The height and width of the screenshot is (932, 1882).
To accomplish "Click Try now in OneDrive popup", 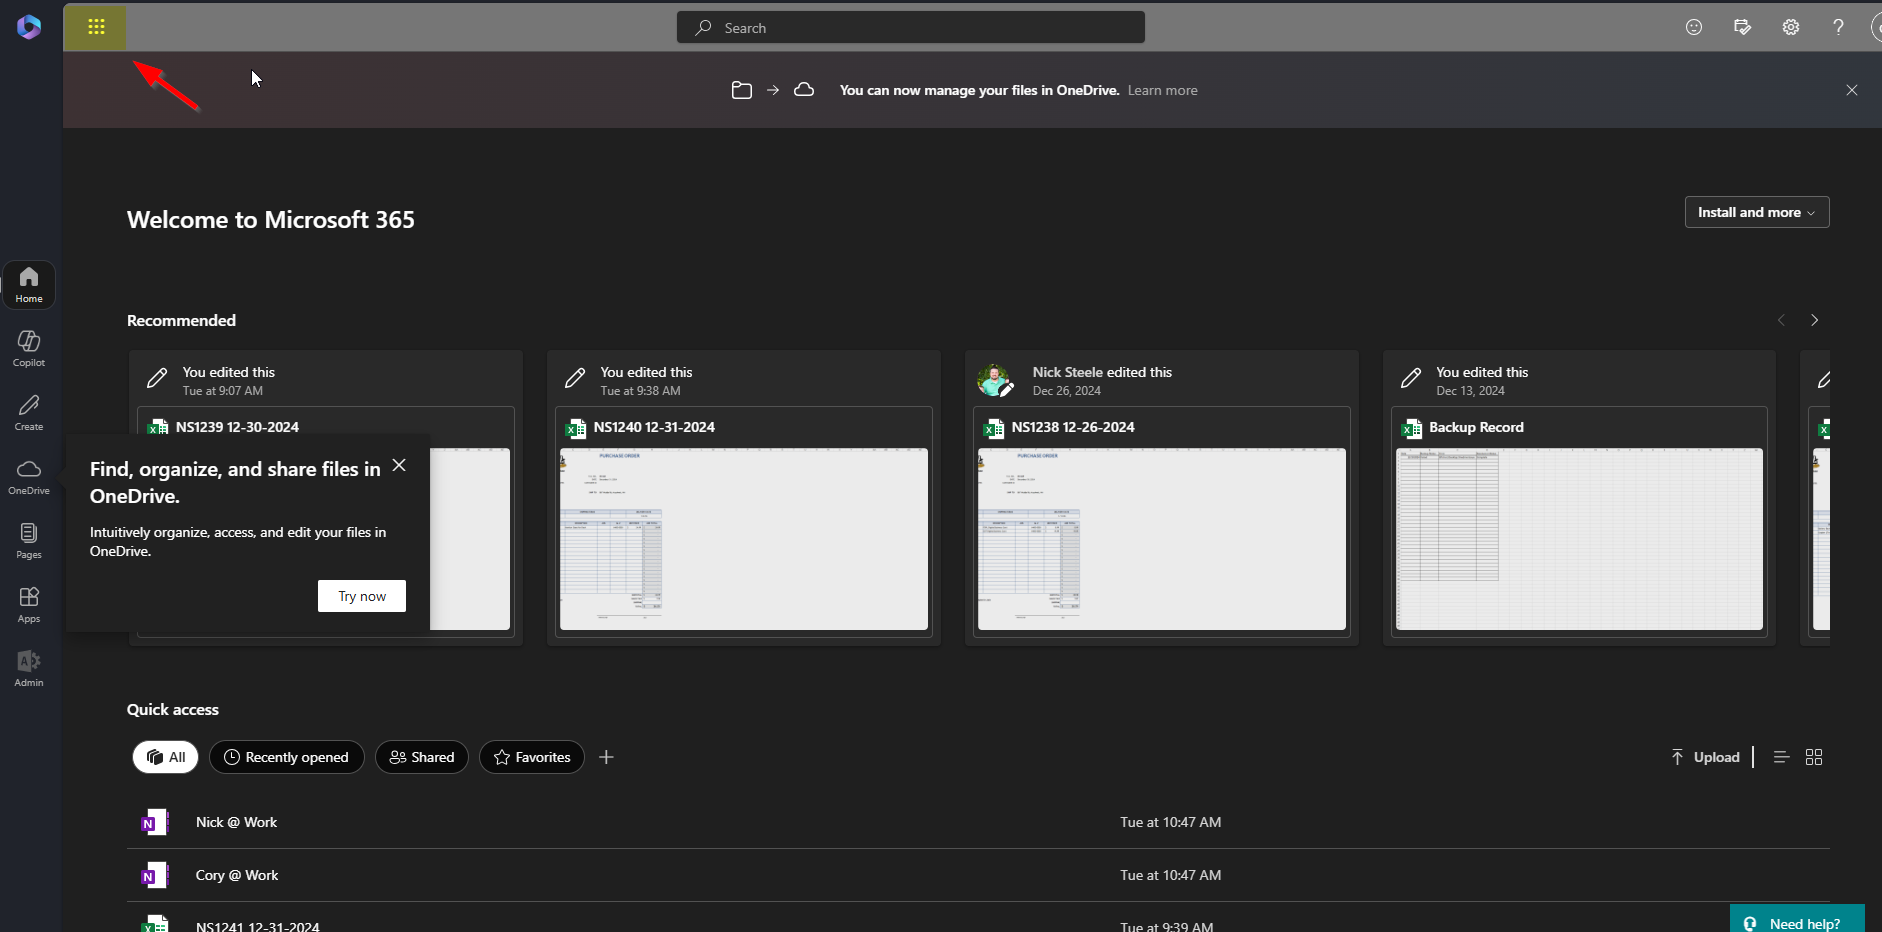I will coord(362,596).
